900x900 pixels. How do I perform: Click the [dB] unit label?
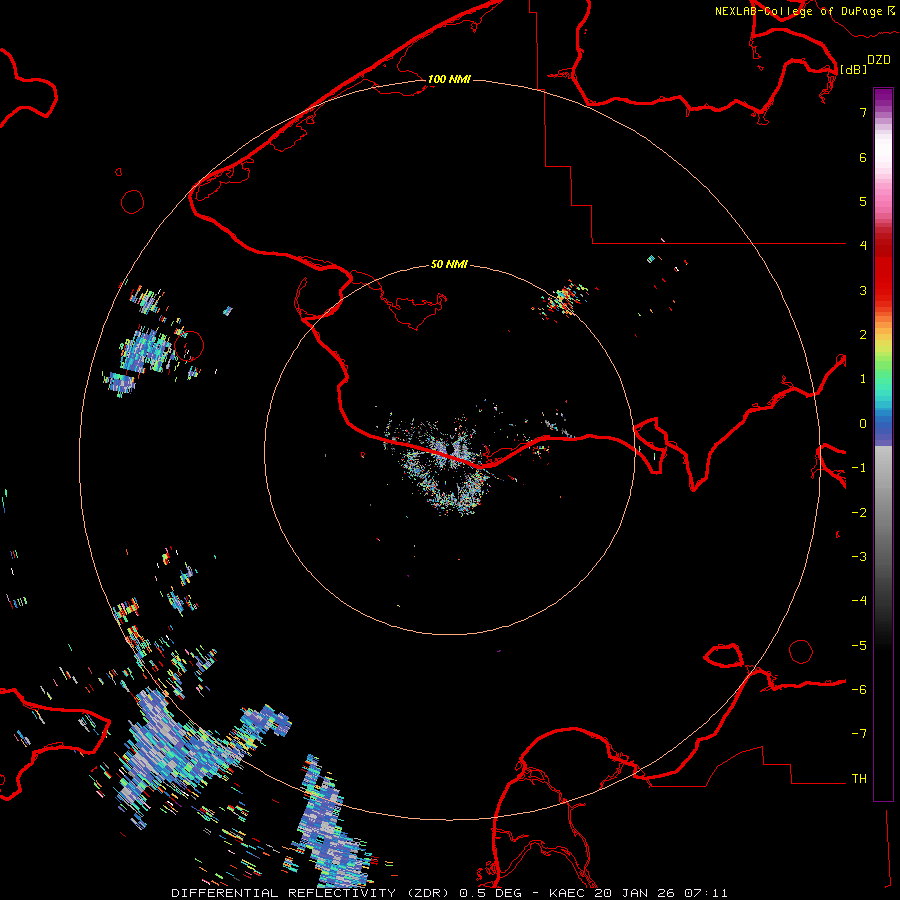point(853,69)
